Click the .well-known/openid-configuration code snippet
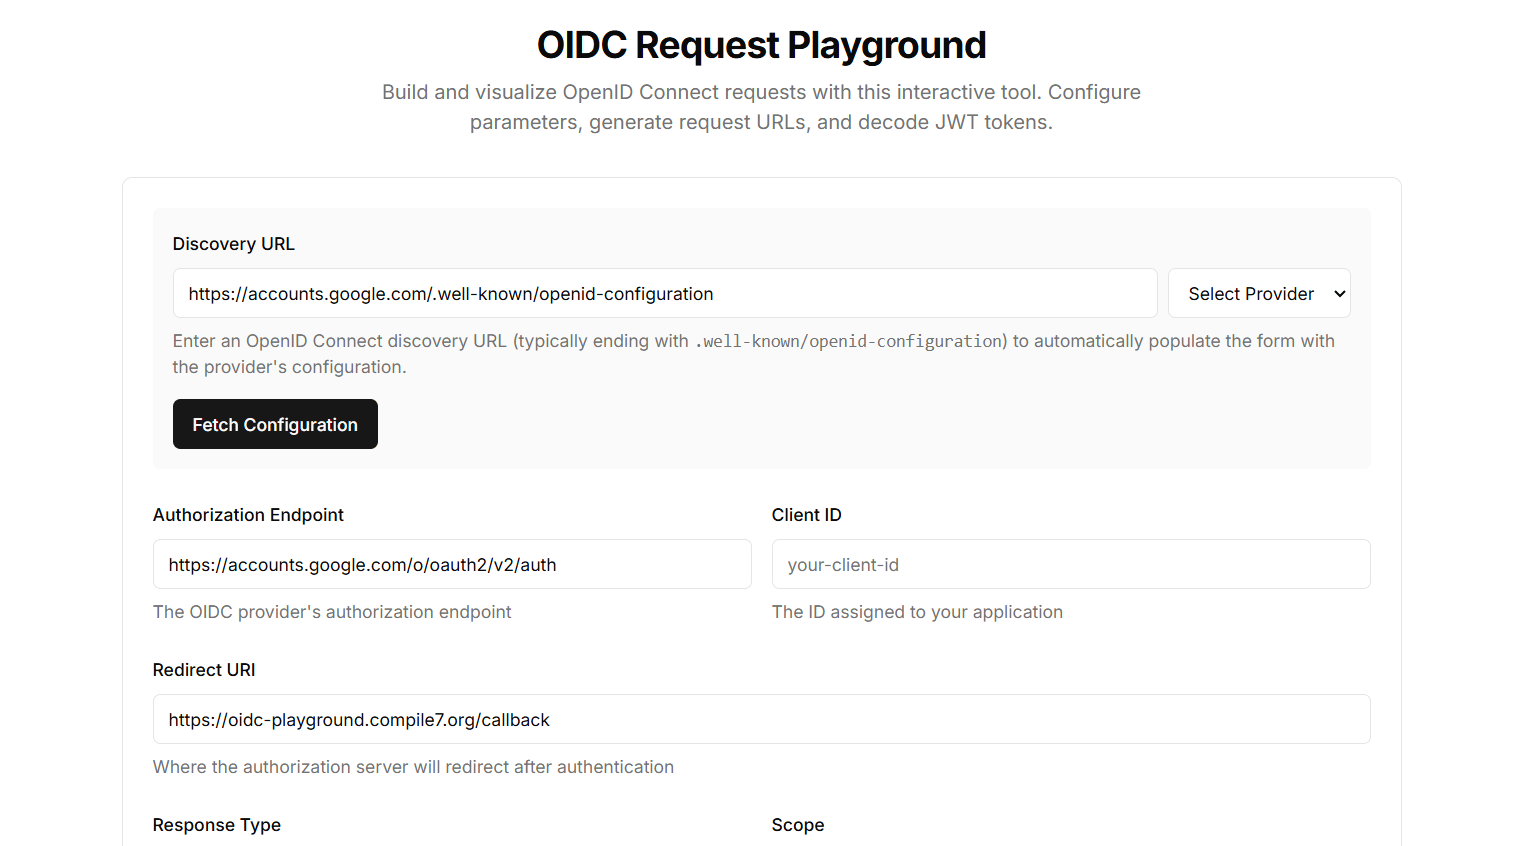This screenshot has height=846, width=1520. [849, 342]
